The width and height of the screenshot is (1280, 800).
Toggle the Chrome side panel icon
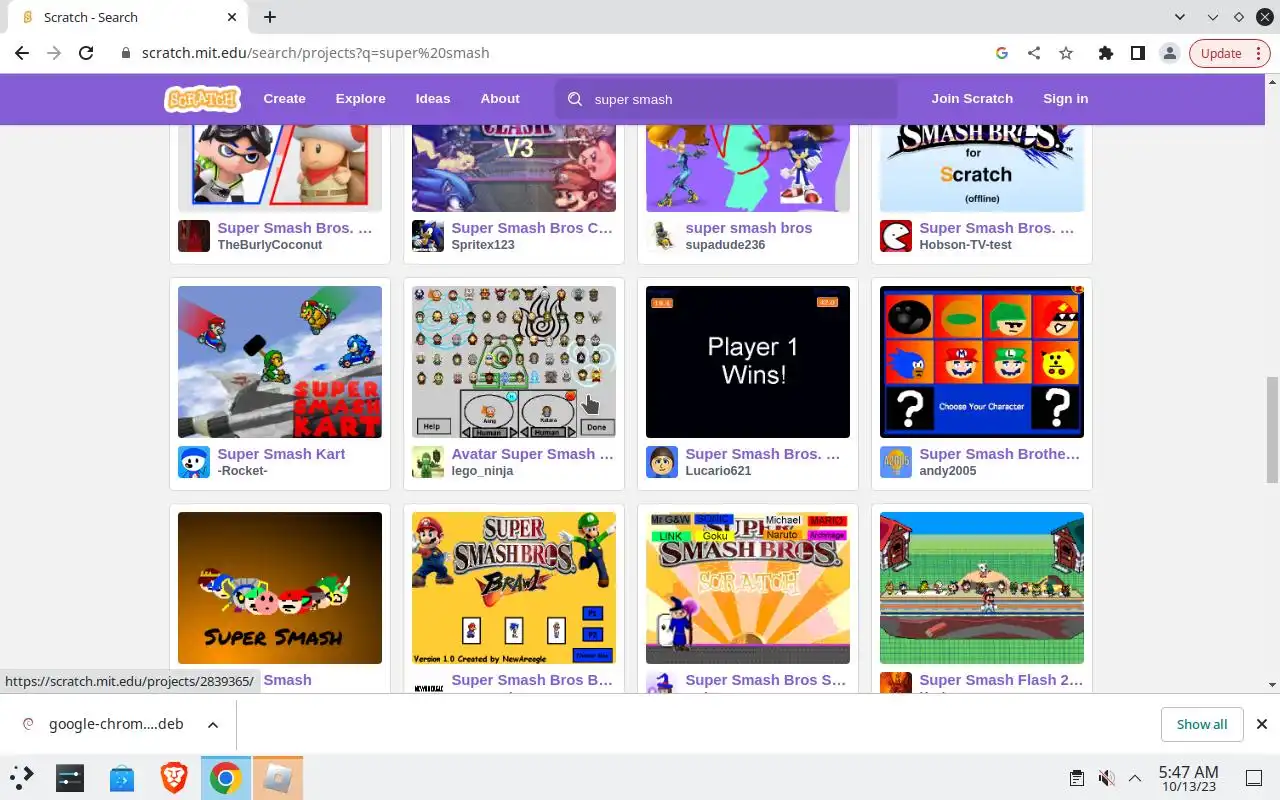click(1137, 53)
